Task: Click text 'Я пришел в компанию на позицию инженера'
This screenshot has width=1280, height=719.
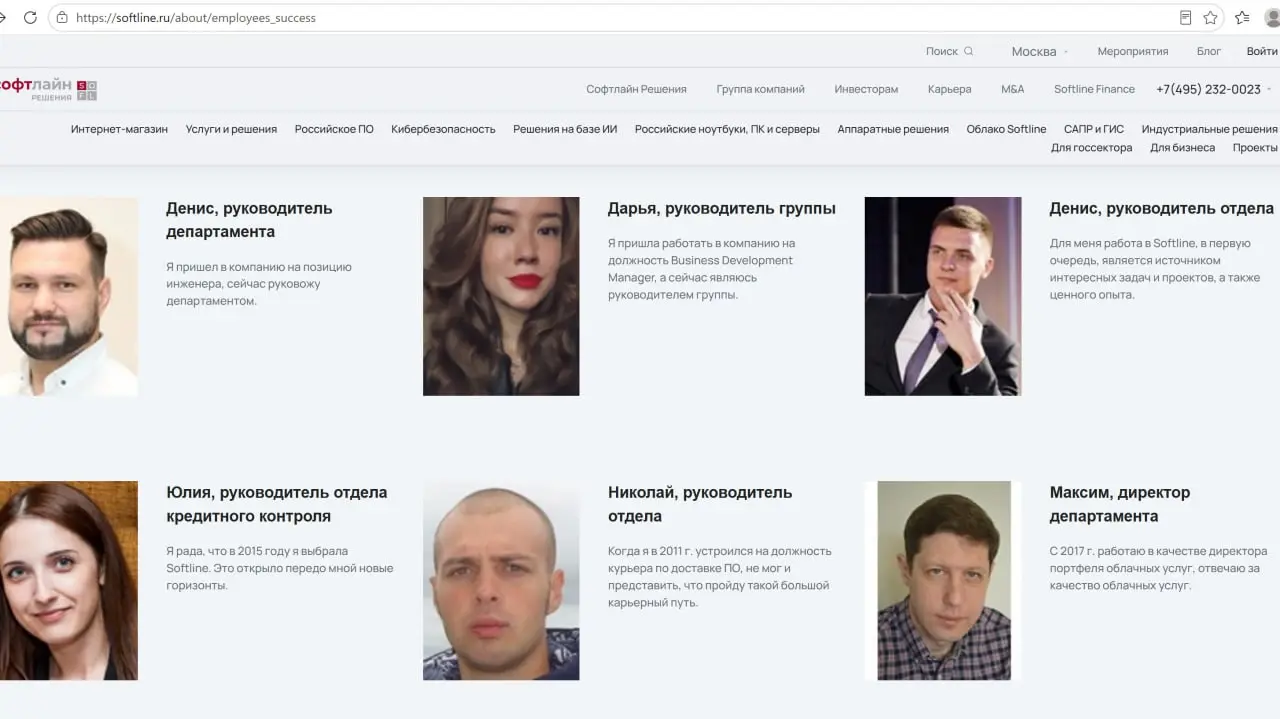Action: click(259, 284)
